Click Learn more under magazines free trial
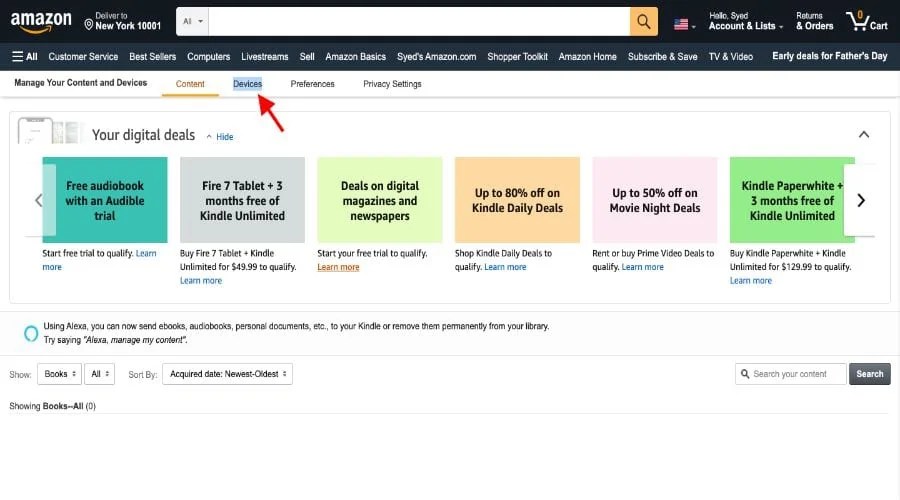Image resolution: width=900 pixels, height=500 pixels. click(338, 267)
